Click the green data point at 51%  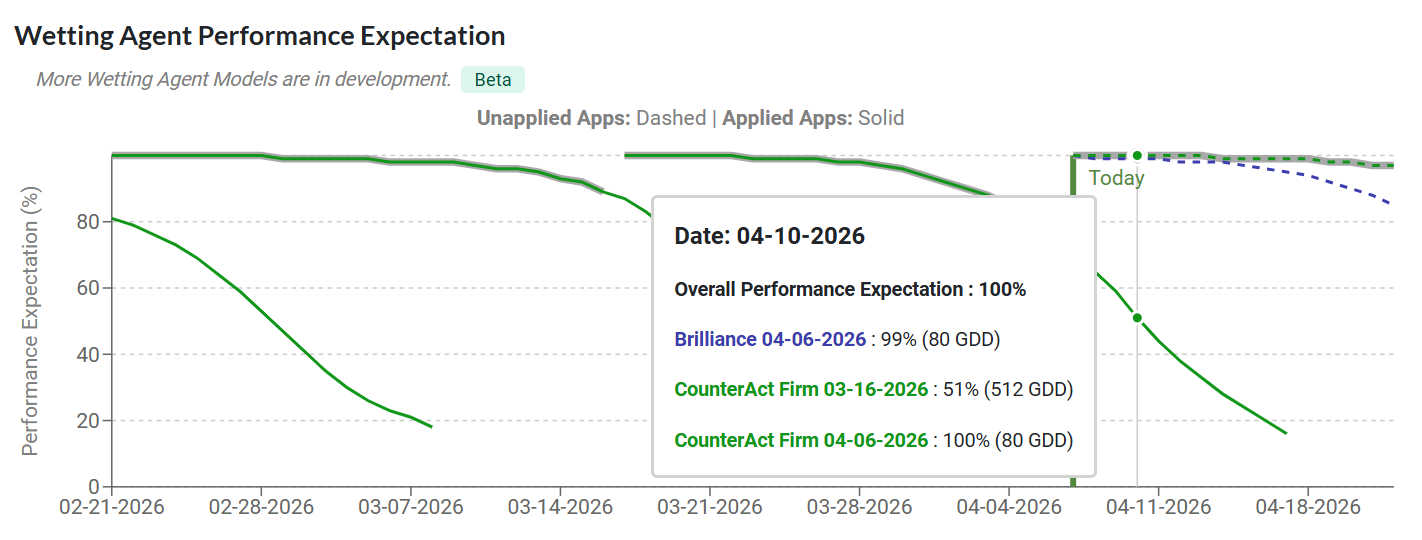click(x=1137, y=318)
